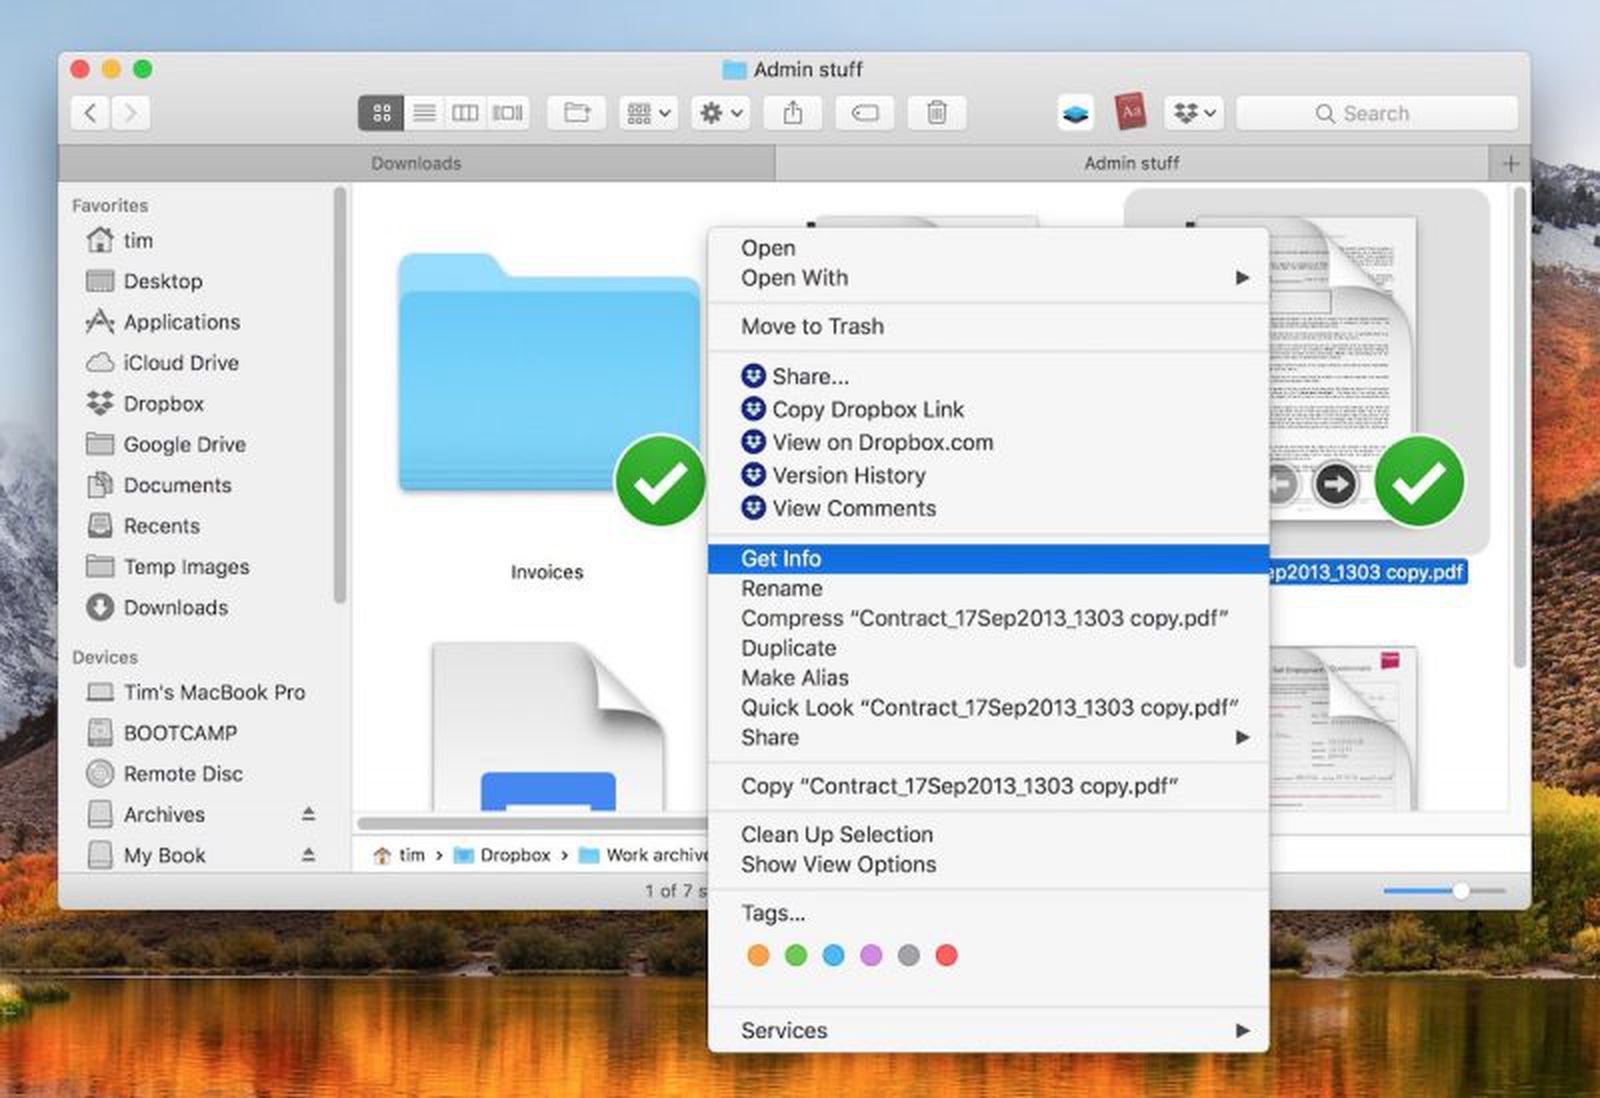
Task: Create a new folder from the toolbar
Action: [x=576, y=112]
